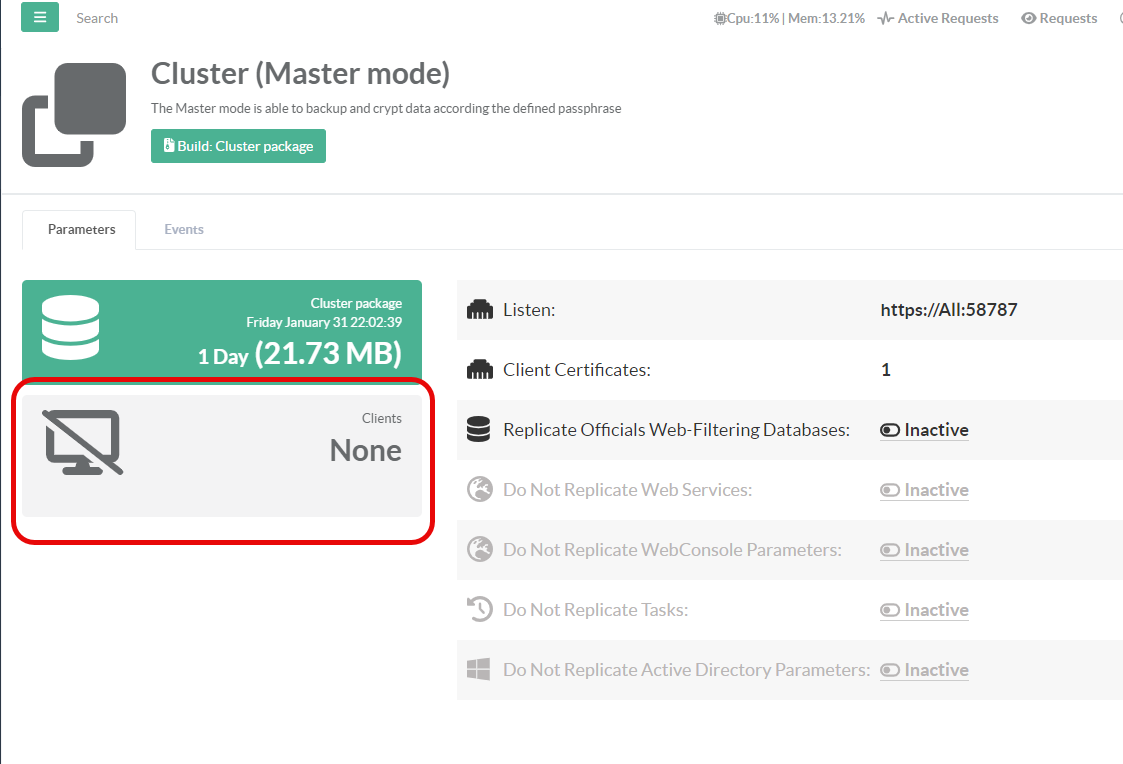Click the crossed-out monitor Clients icon

click(84, 442)
